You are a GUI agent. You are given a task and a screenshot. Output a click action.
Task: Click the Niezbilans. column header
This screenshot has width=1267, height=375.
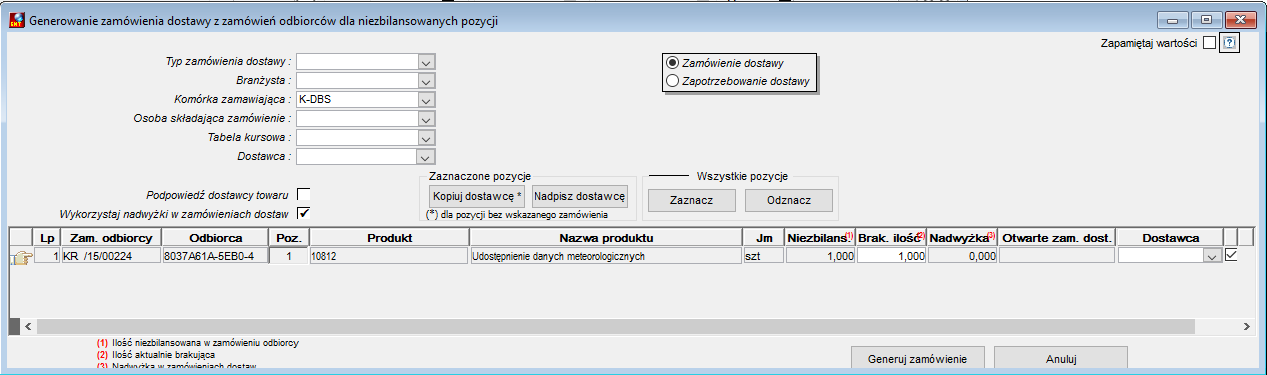click(x=820, y=238)
